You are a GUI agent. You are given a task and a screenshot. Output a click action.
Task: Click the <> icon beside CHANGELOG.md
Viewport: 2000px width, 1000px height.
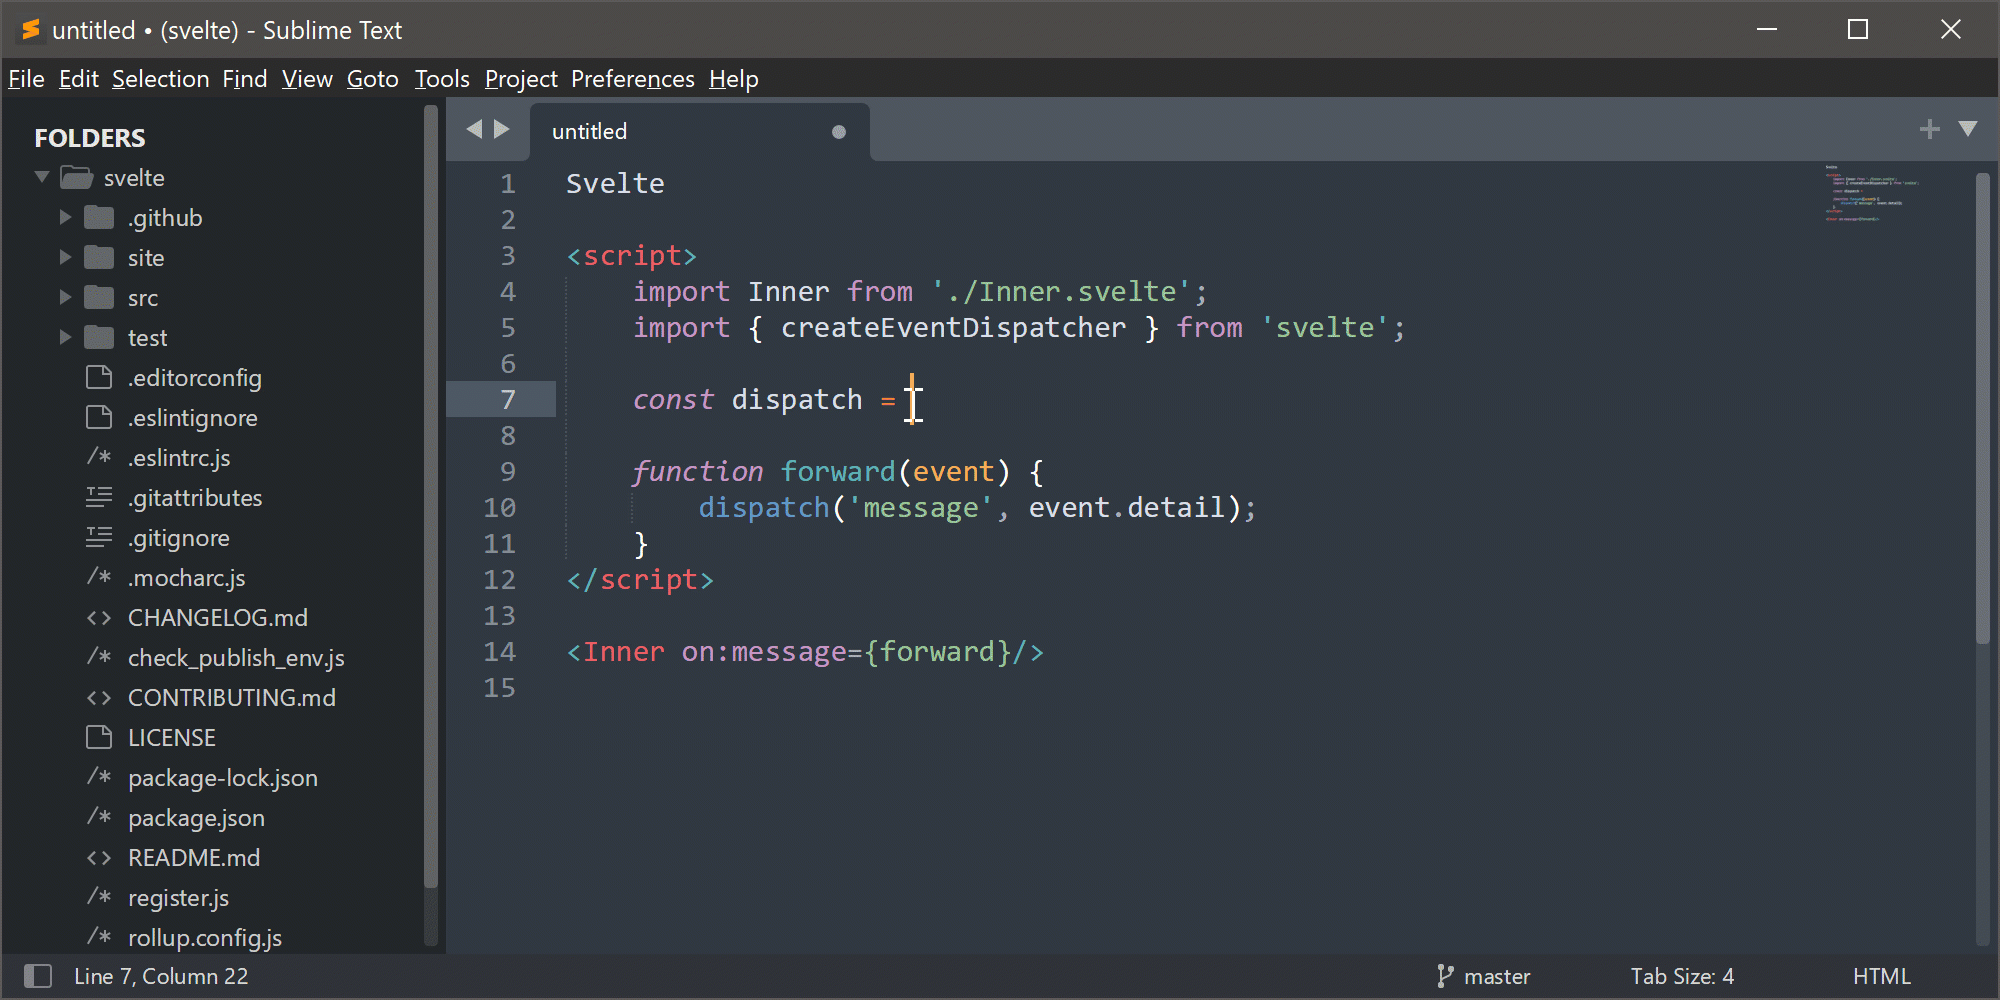99,617
